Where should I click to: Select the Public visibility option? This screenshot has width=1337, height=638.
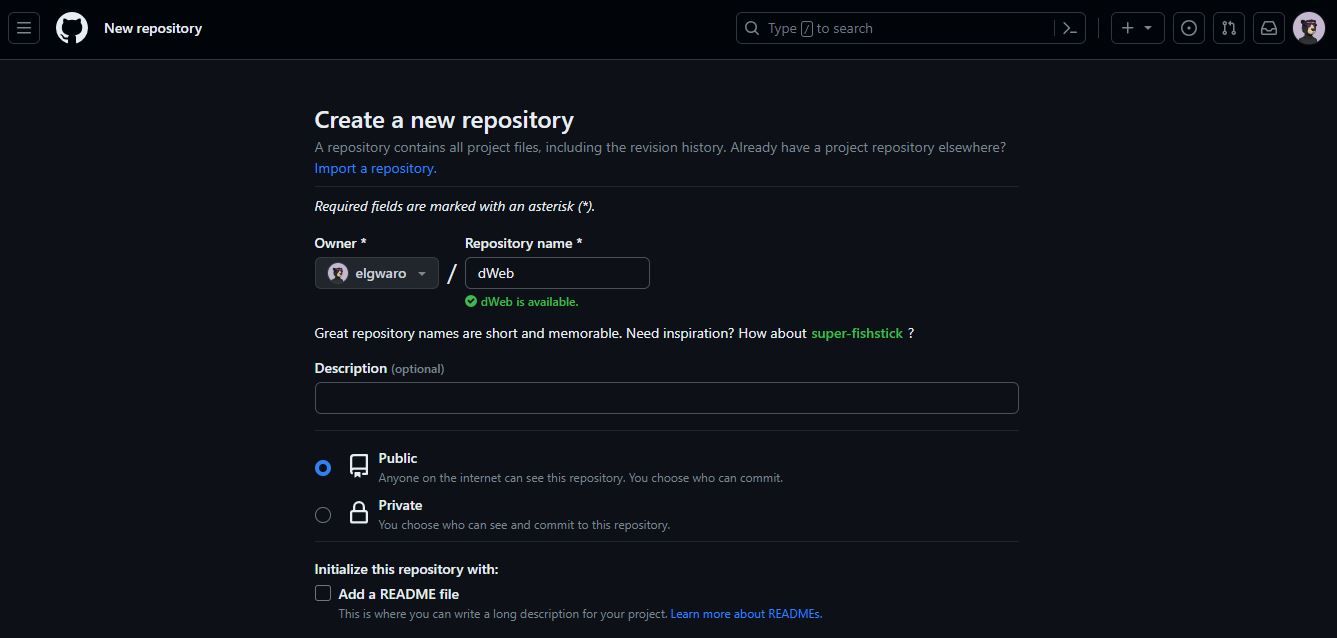click(322, 467)
